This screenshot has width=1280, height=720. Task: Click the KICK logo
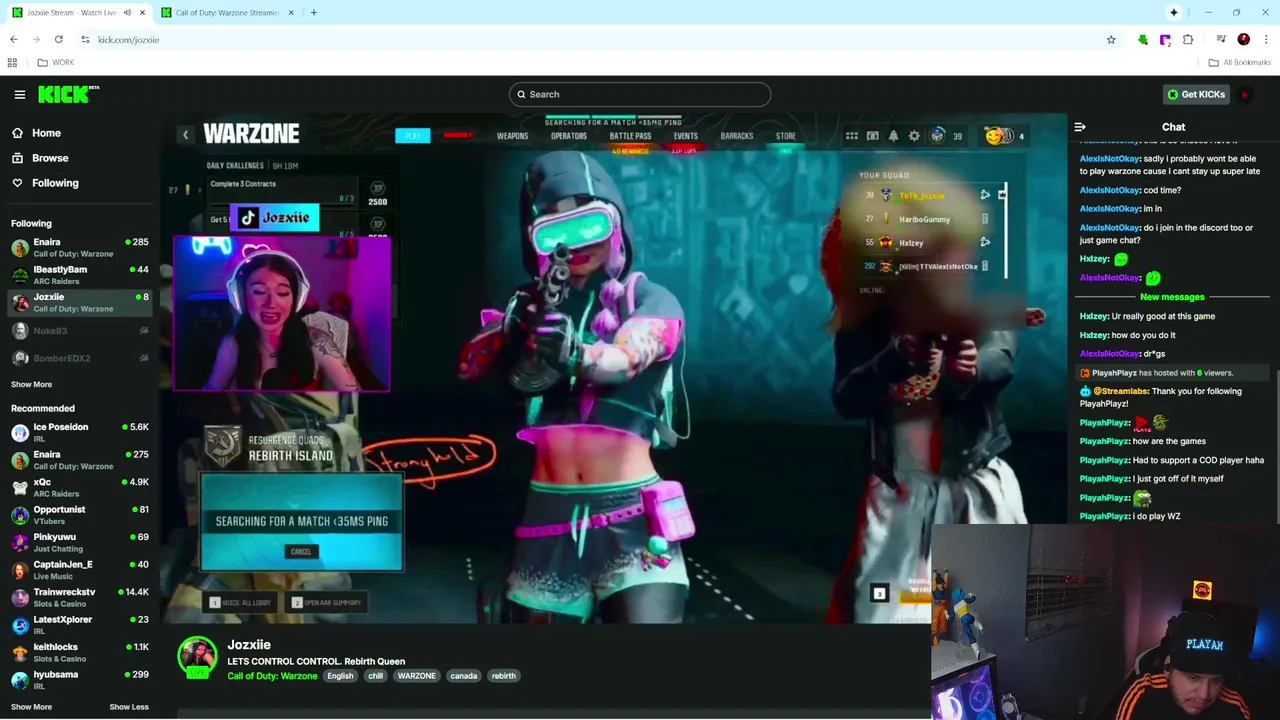click(x=68, y=94)
